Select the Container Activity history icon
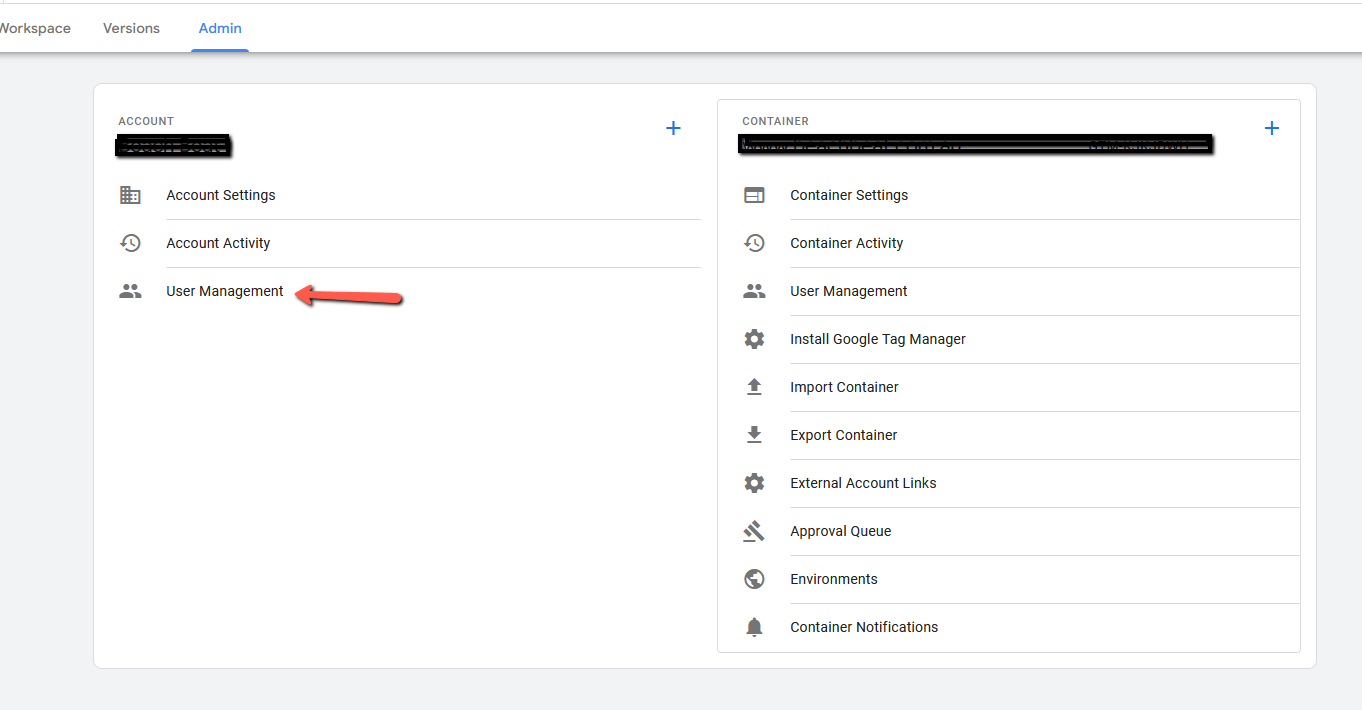The image size is (1362, 710). click(x=754, y=243)
